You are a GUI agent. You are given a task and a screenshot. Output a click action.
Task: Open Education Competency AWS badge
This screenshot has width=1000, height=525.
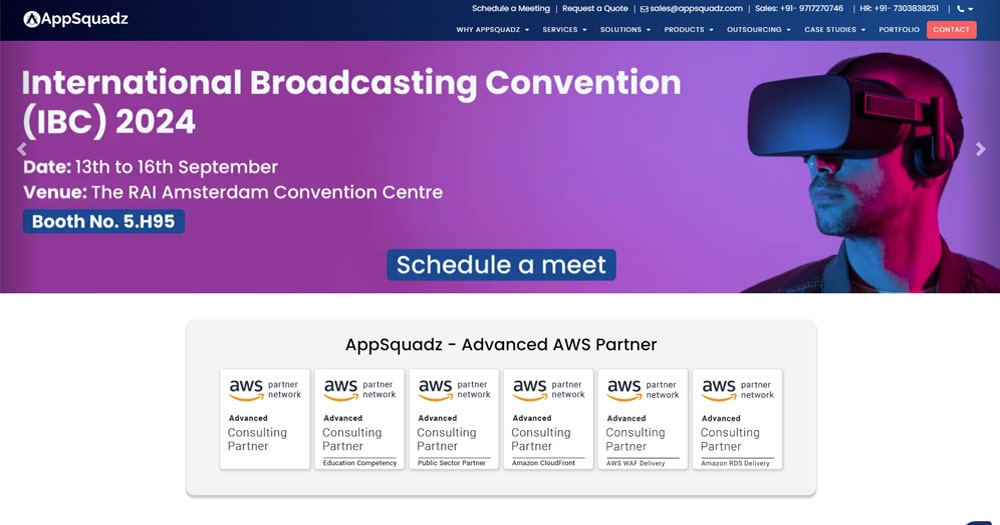pyautogui.click(x=360, y=419)
